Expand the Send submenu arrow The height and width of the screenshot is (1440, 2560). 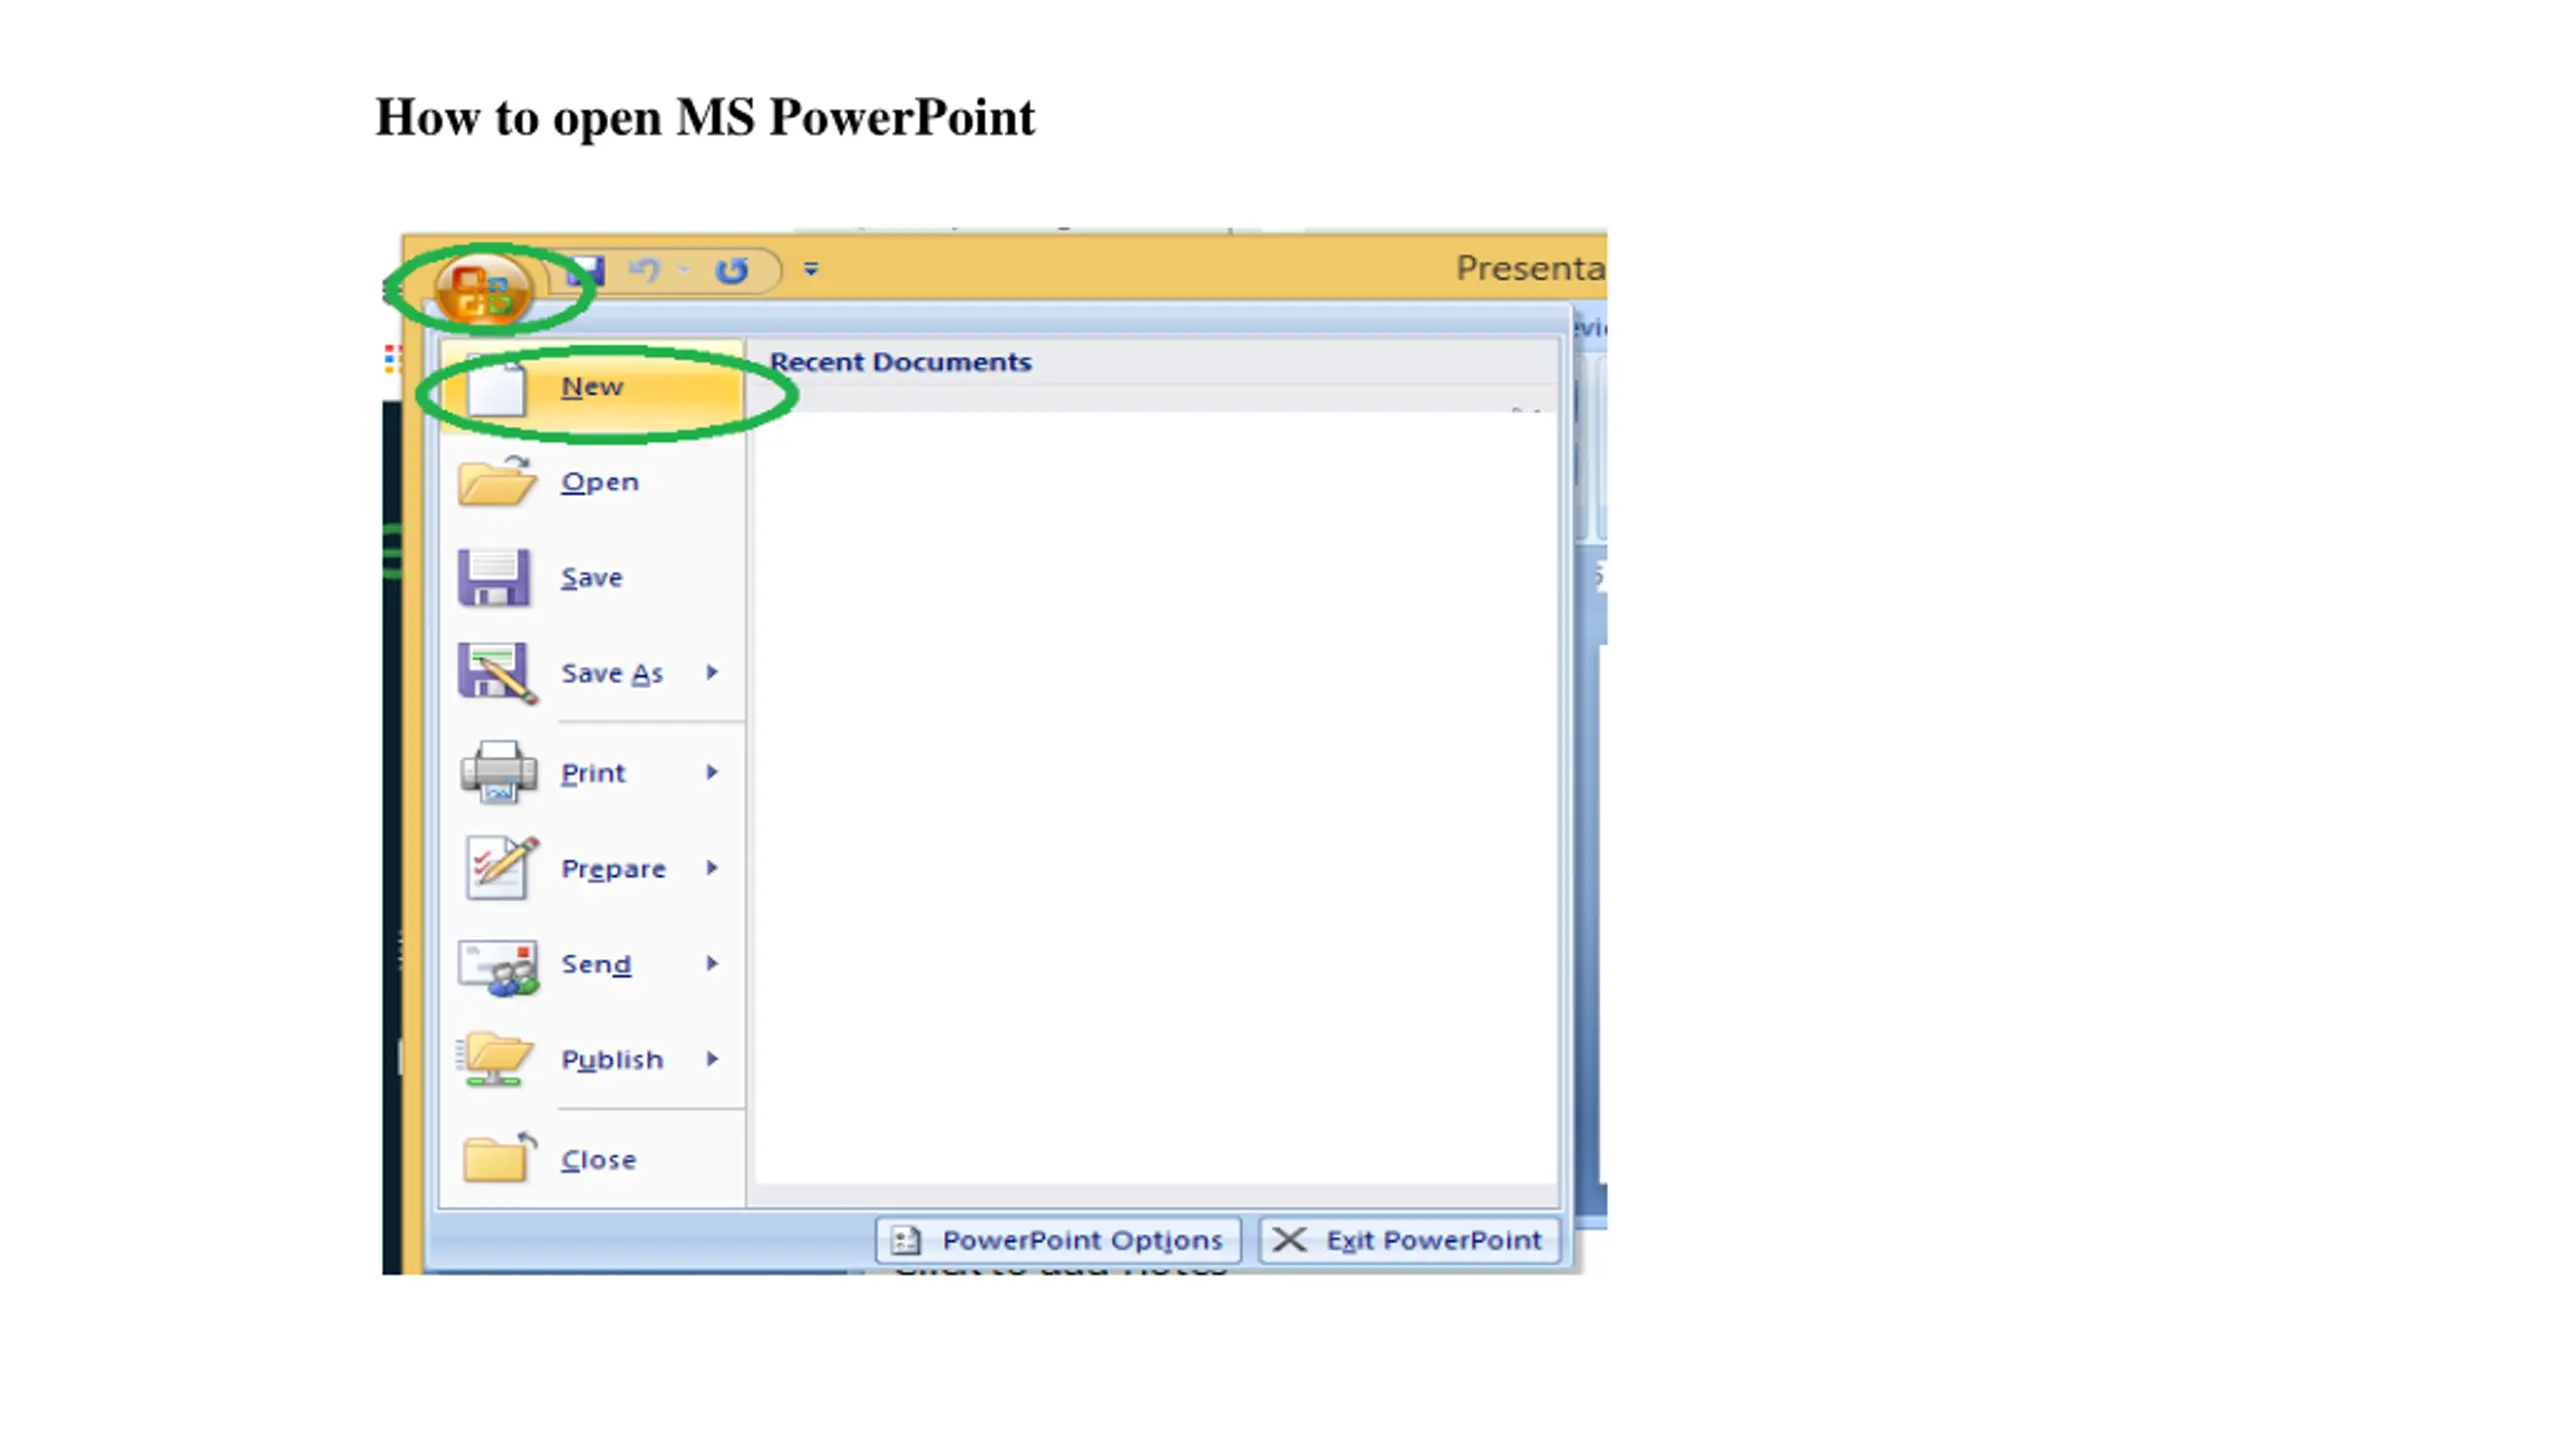(712, 963)
